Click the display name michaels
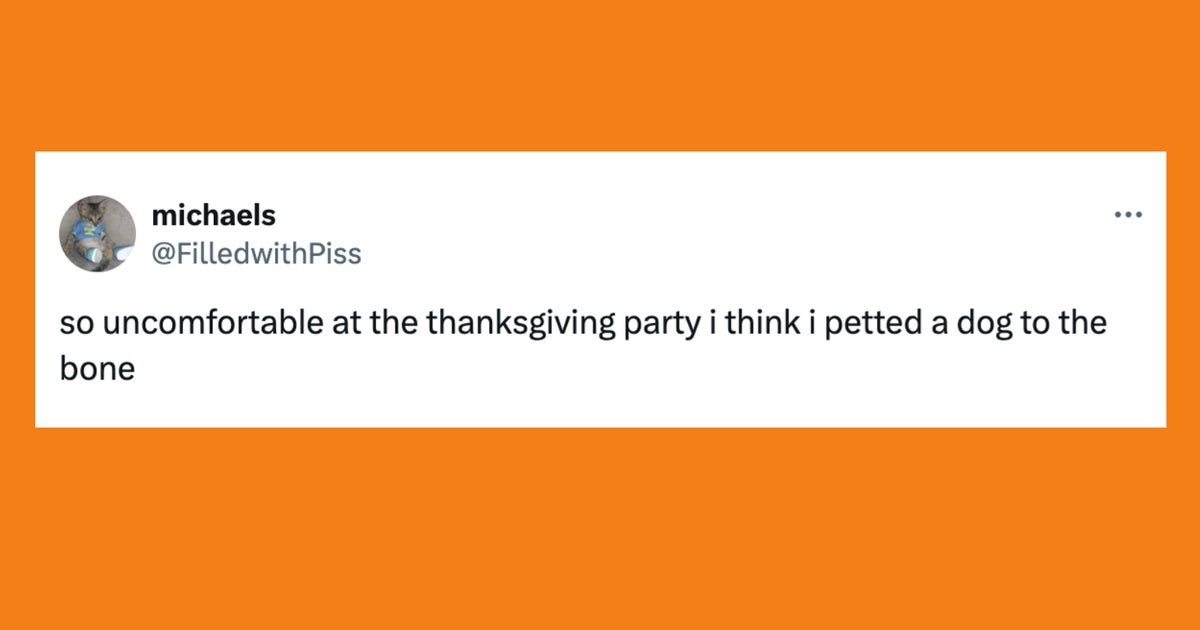This screenshot has width=1200, height=630. [x=213, y=214]
